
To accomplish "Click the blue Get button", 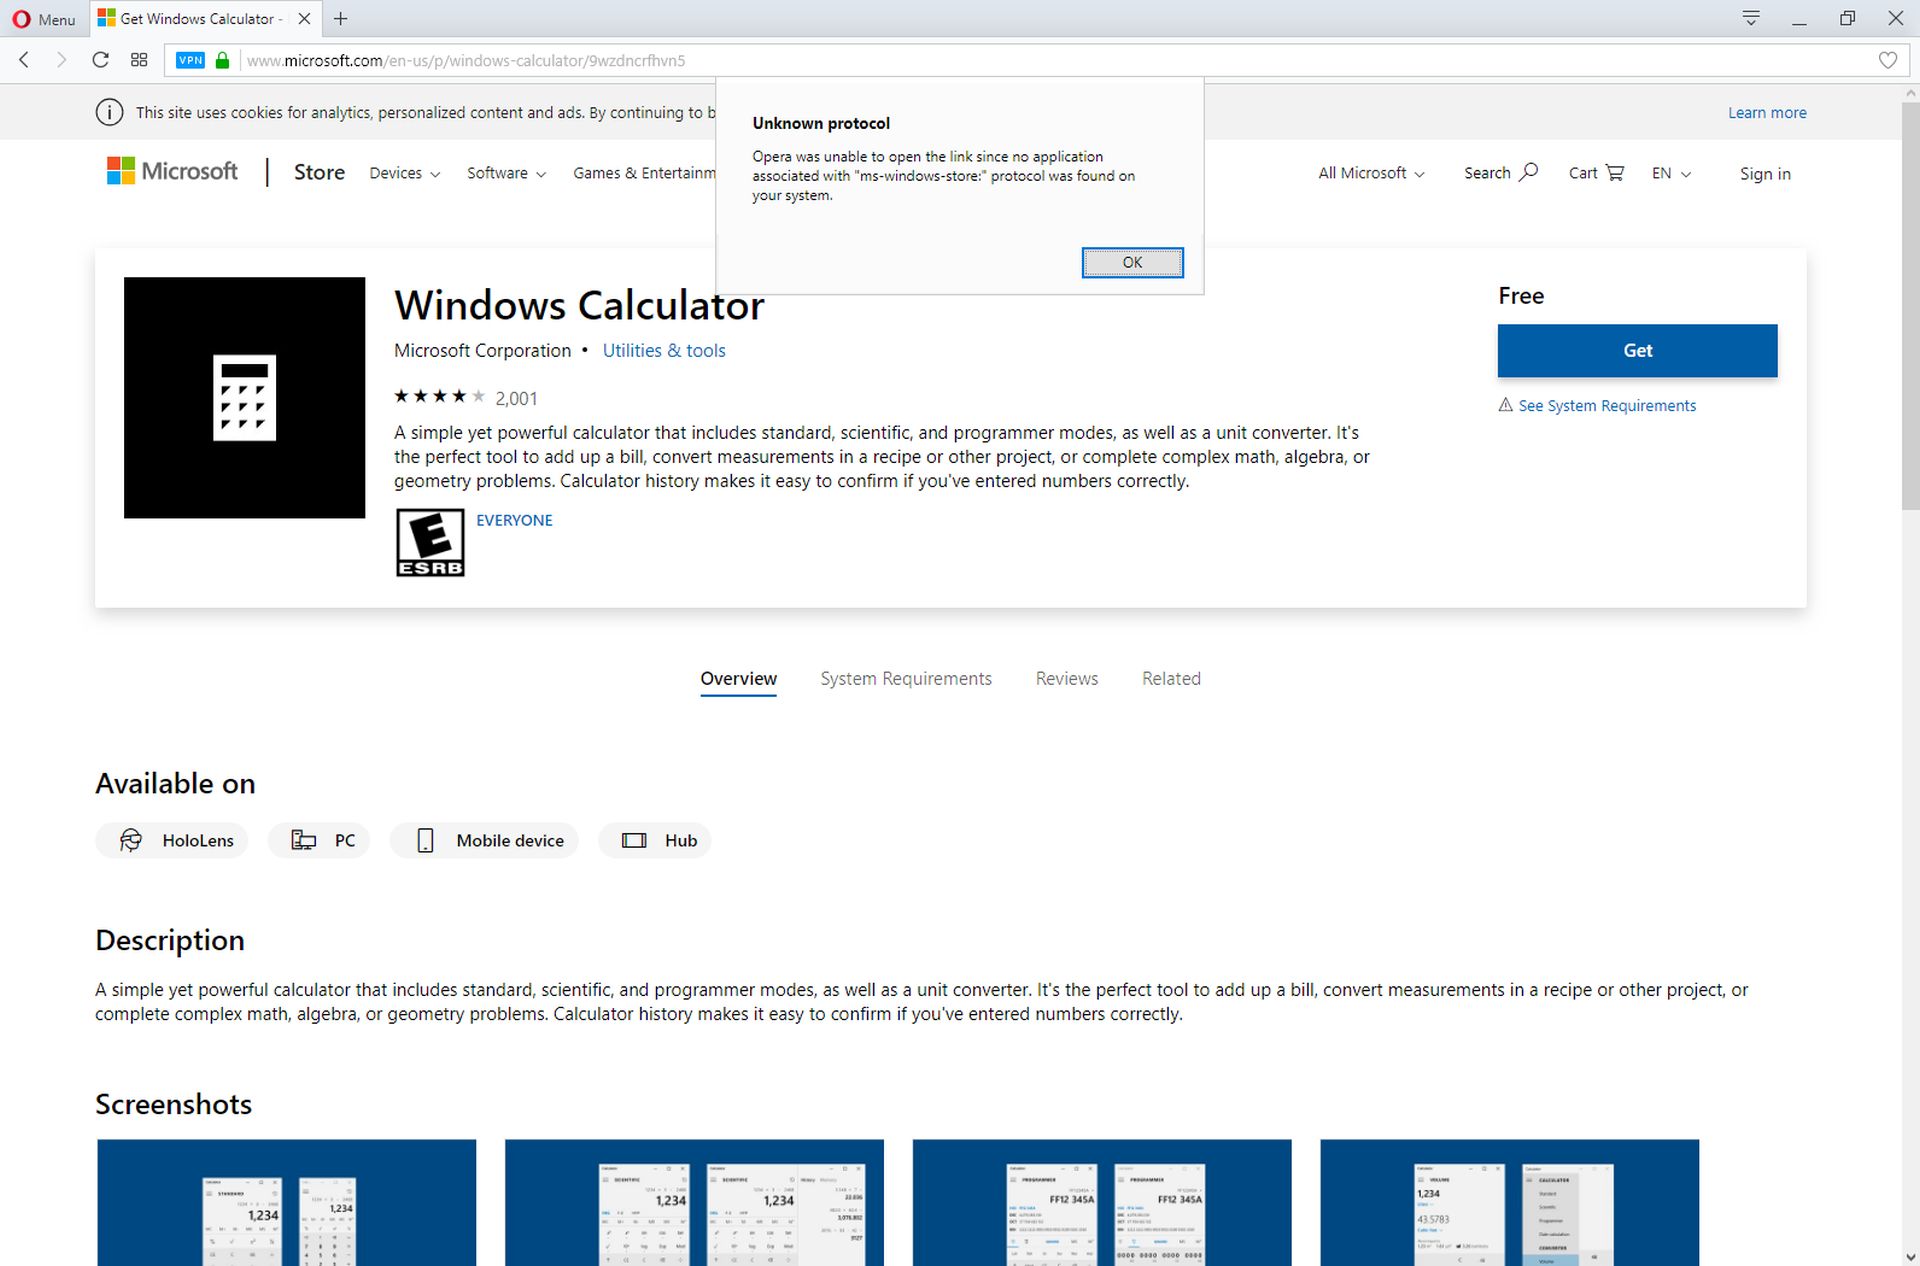I will tap(1637, 350).
